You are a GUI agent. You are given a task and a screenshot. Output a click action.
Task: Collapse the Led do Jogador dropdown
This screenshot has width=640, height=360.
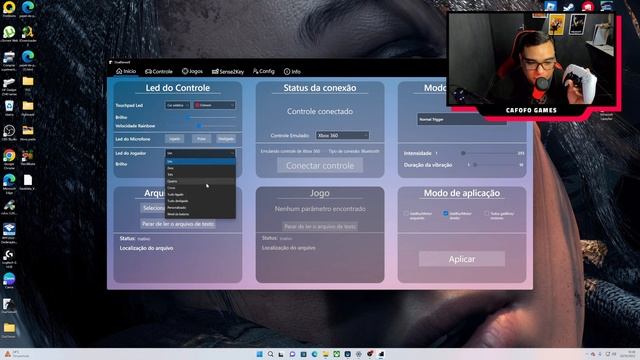tap(200, 153)
